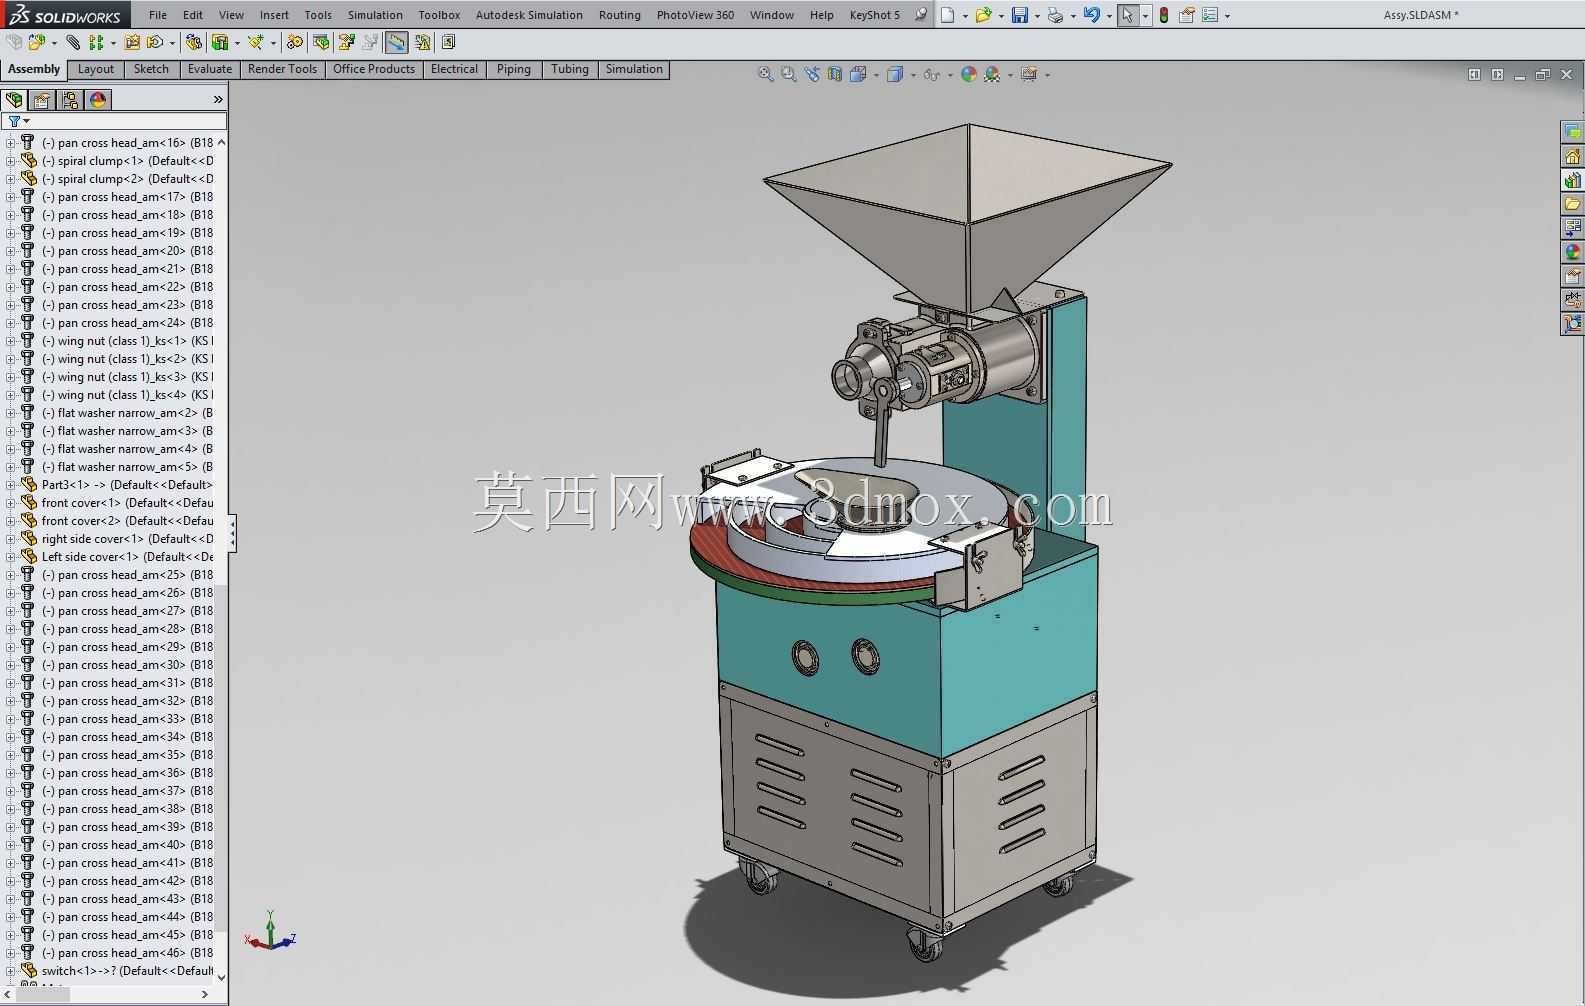This screenshot has height=1006, width=1585.
Task: Open the File menu
Action: (x=158, y=15)
